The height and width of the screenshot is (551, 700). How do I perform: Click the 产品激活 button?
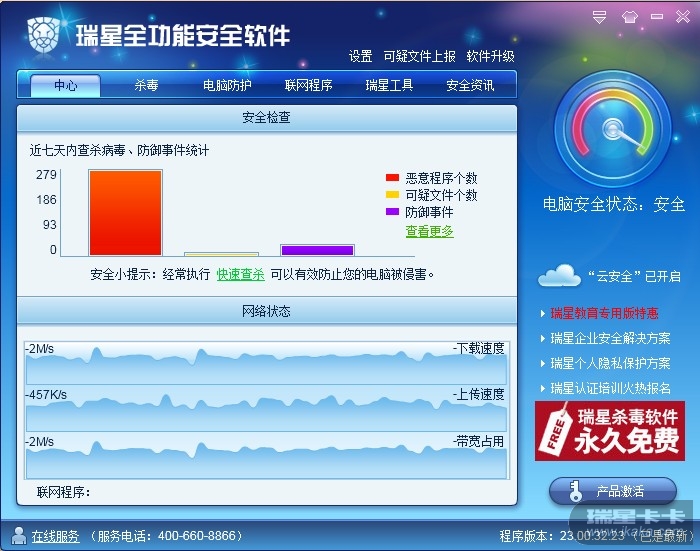612,491
